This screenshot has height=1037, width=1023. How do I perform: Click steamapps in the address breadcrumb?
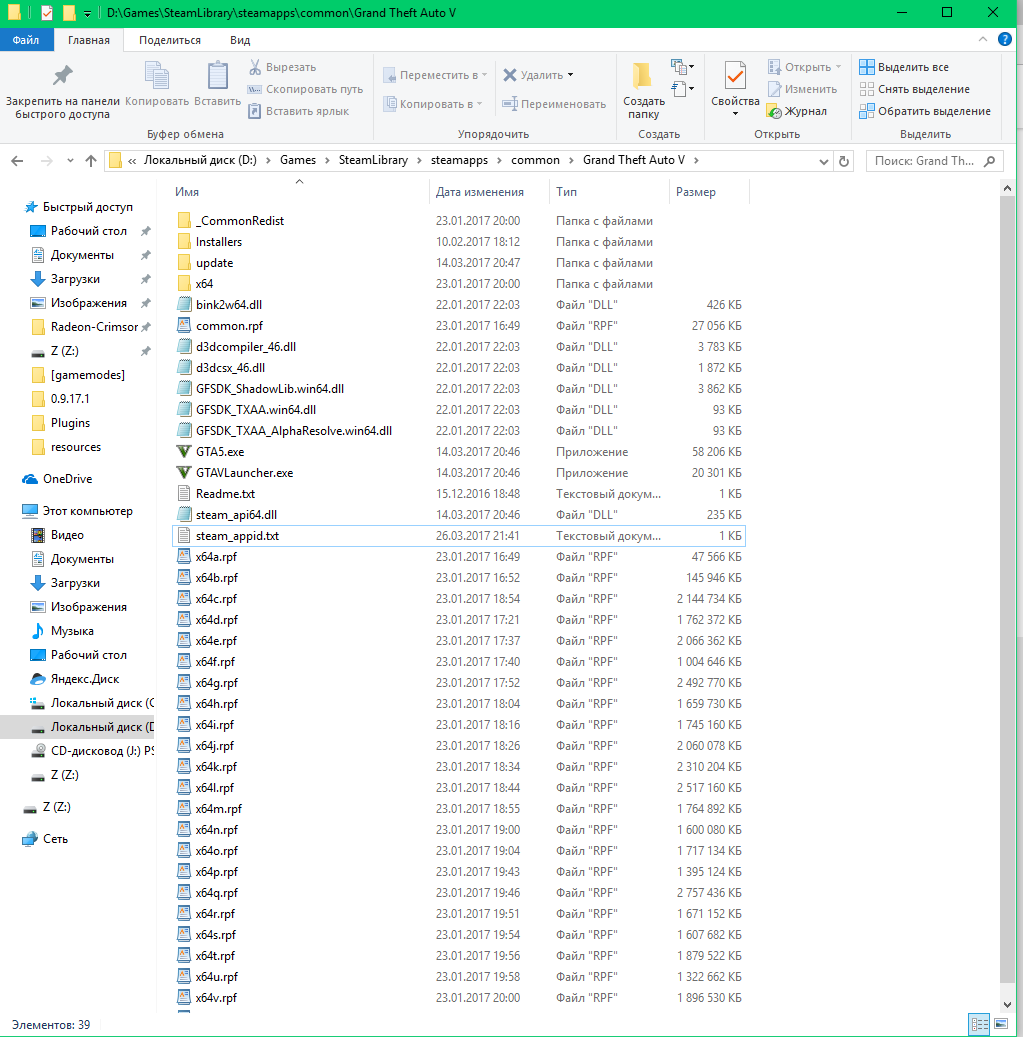tap(460, 160)
